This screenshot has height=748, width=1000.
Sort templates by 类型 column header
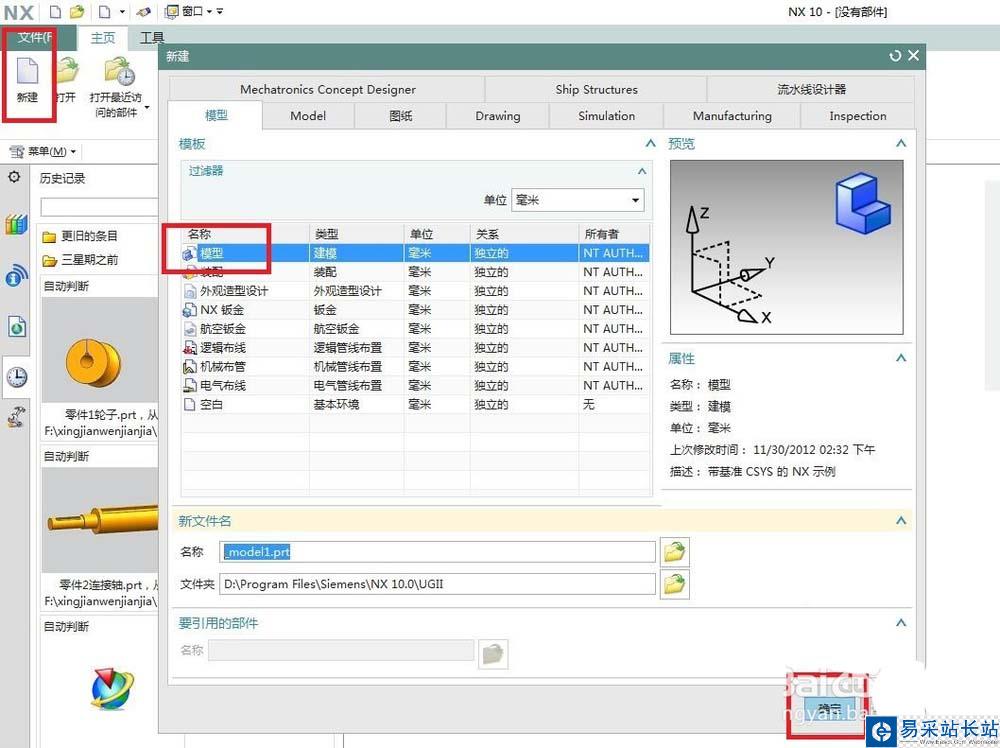(x=357, y=234)
